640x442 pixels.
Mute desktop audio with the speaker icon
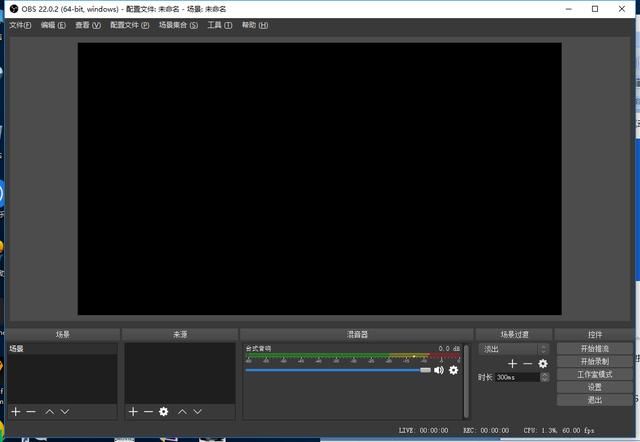(439, 370)
